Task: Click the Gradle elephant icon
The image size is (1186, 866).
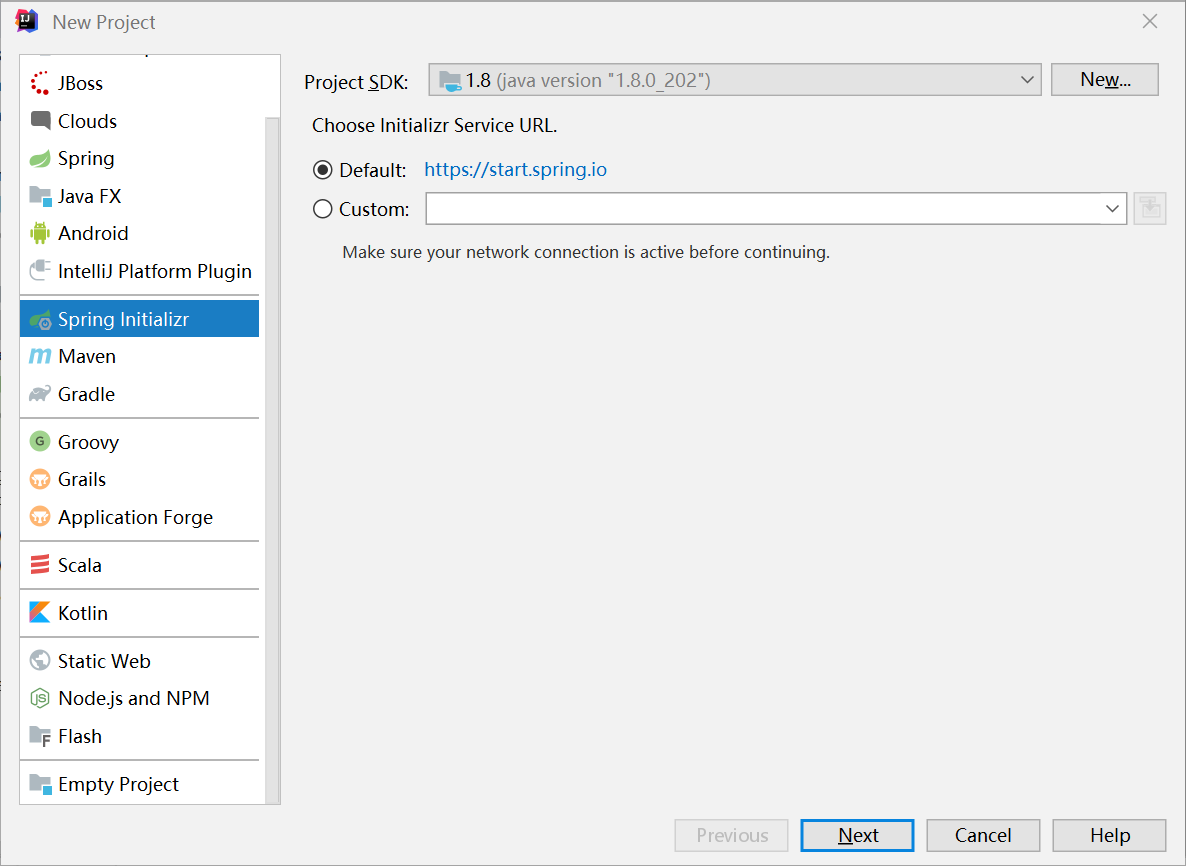Action: 40,394
